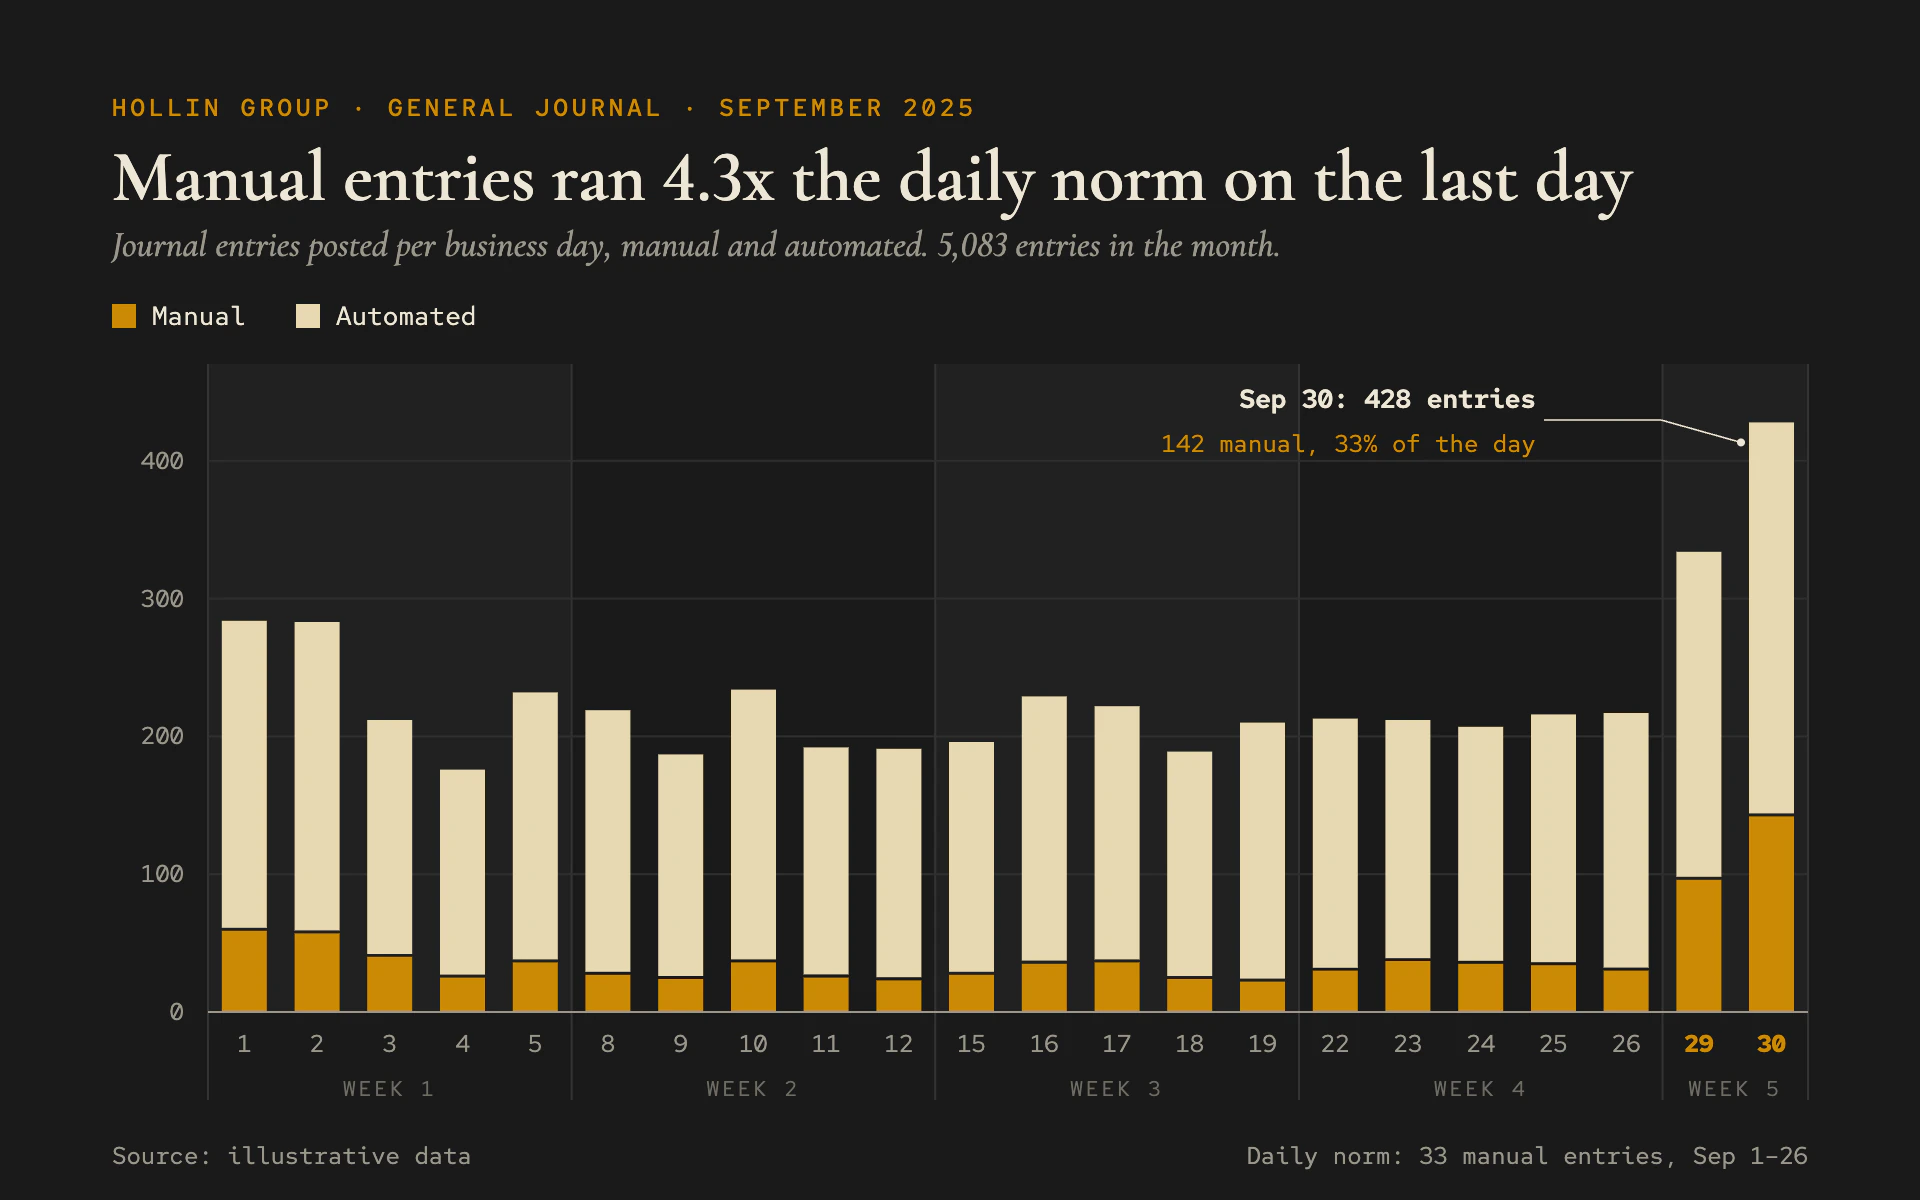Click the italic subtitle mentioning 5,083 entries

695,246
